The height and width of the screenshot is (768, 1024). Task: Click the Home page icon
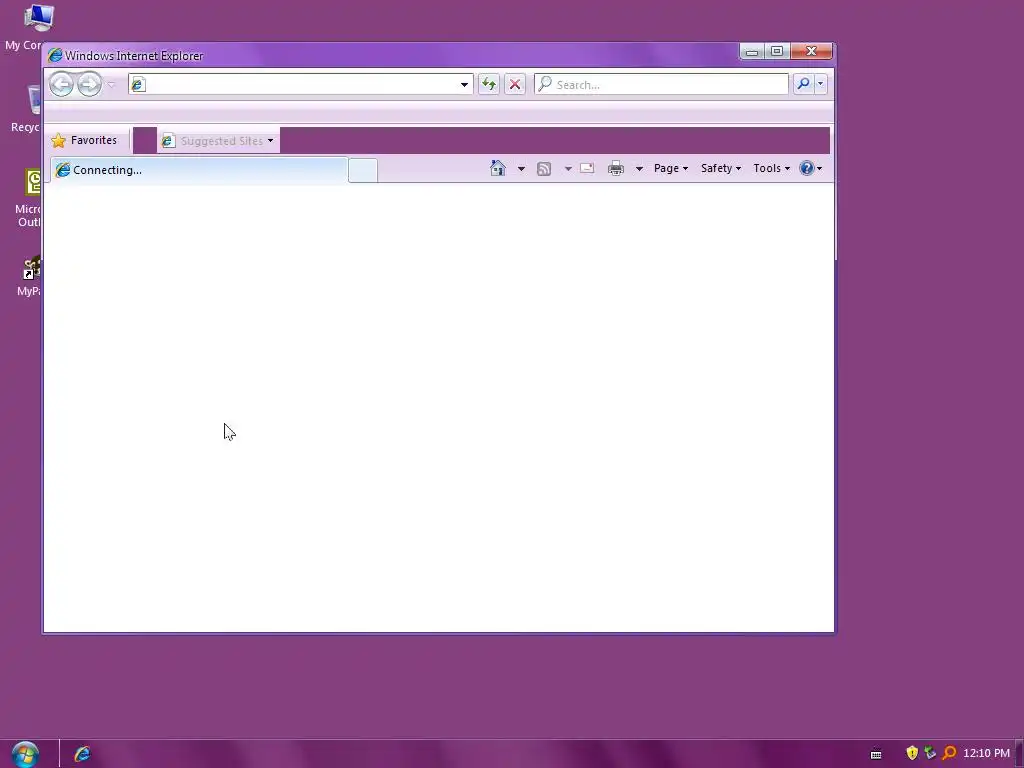click(498, 168)
